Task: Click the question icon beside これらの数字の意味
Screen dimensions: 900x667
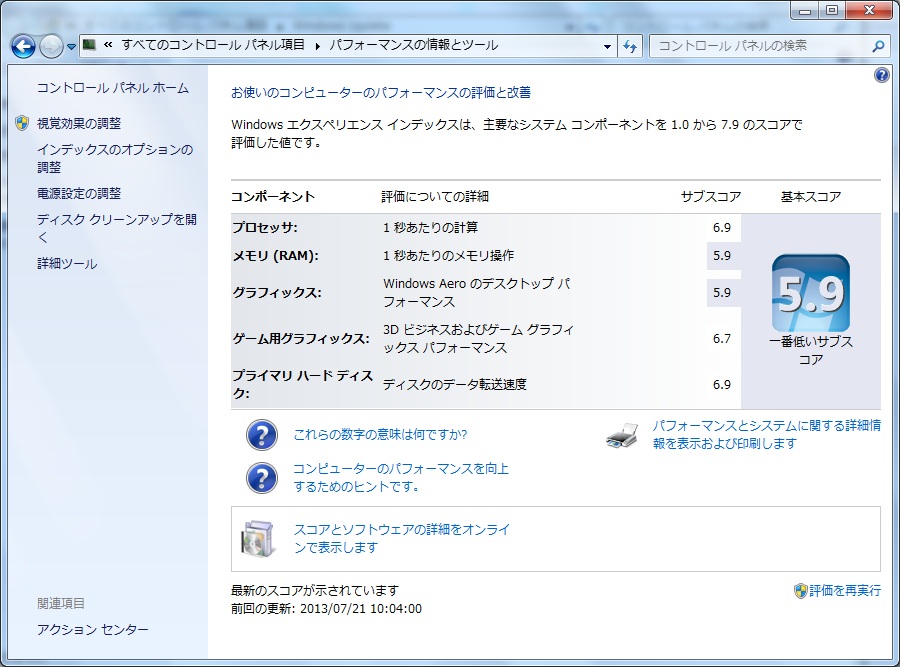Action: 262,435
